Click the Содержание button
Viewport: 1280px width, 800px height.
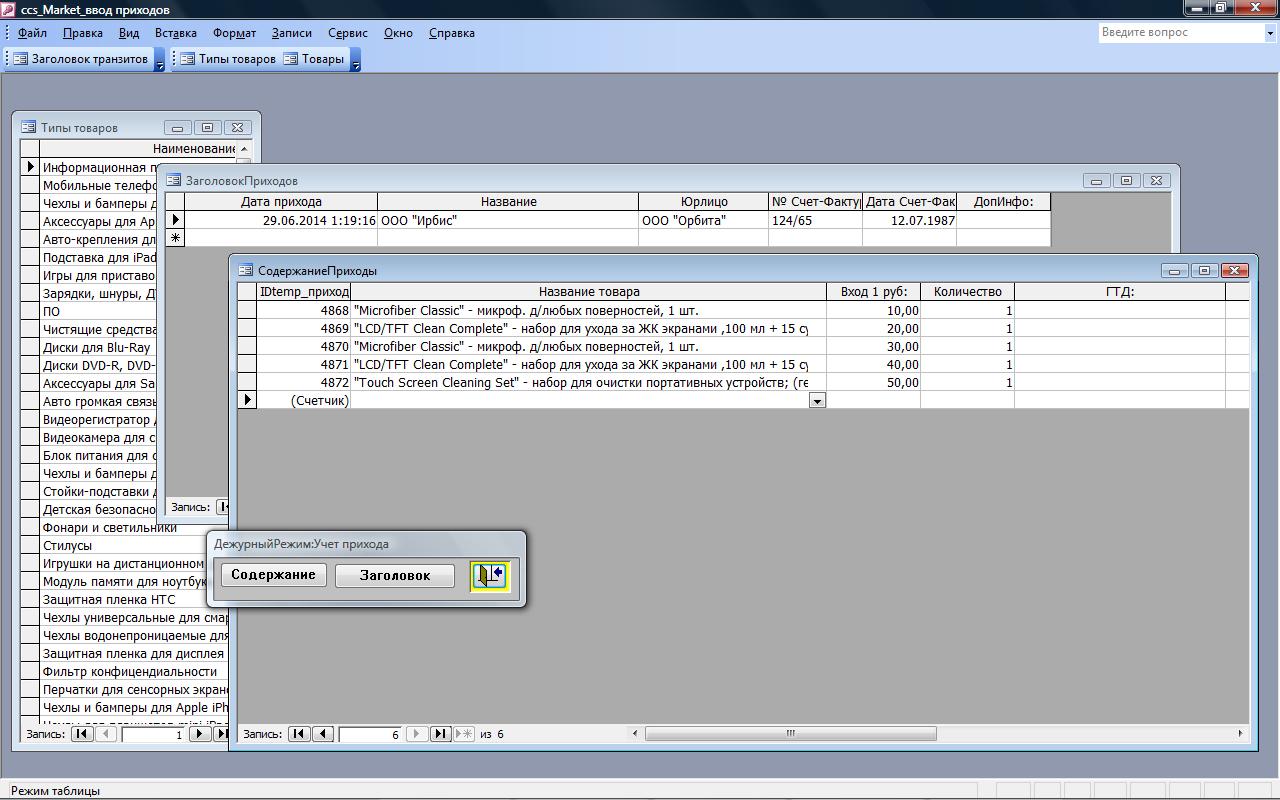click(x=273, y=575)
